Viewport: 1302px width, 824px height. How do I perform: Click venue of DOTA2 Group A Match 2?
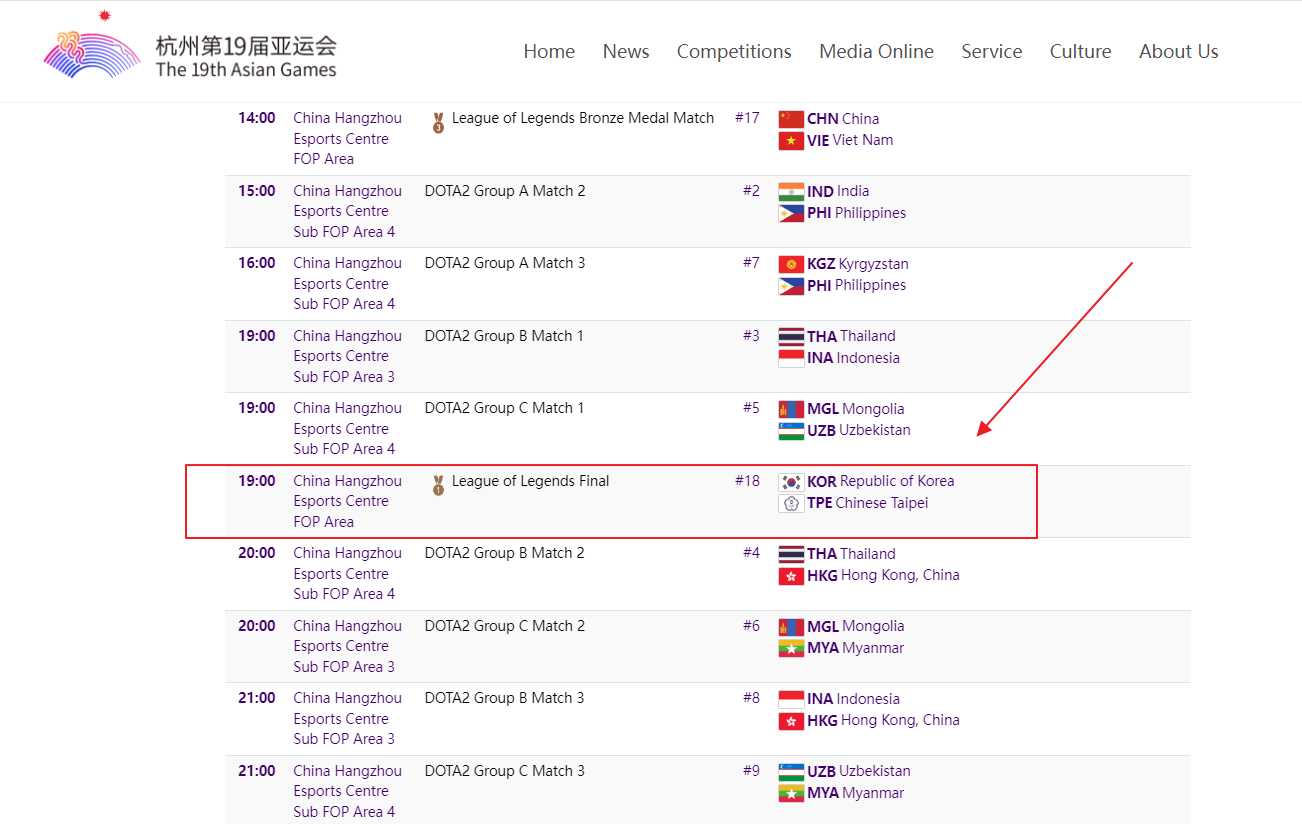[347, 211]
